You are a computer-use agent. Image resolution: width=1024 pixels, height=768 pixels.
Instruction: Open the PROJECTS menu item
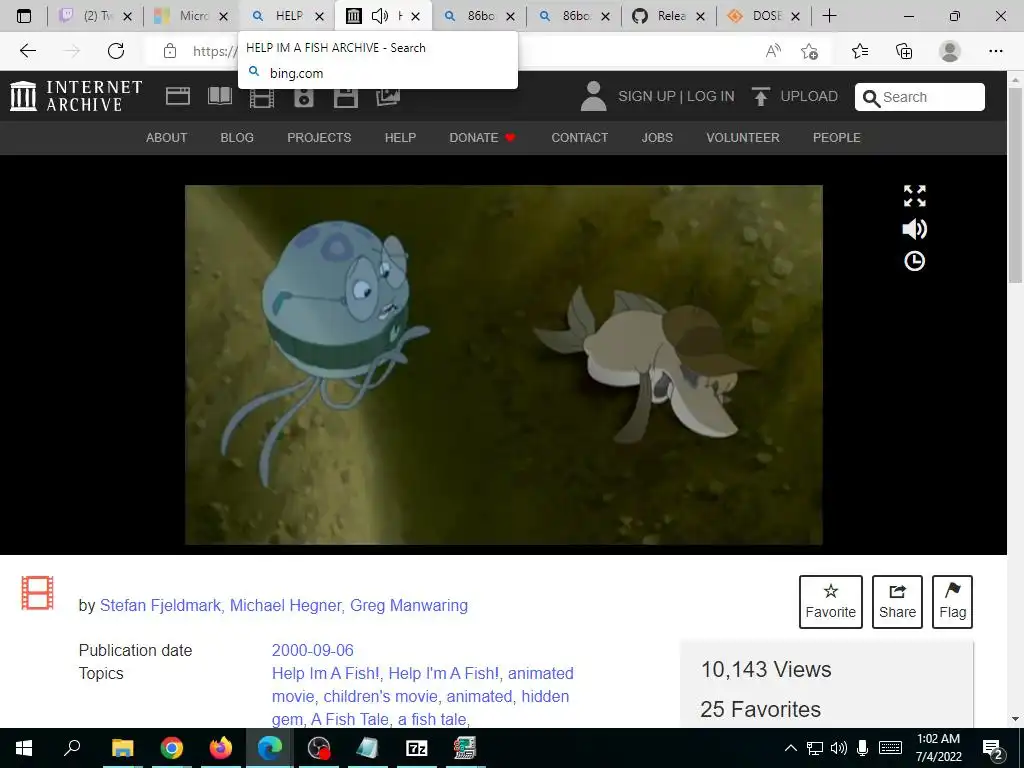click(319, 138)
